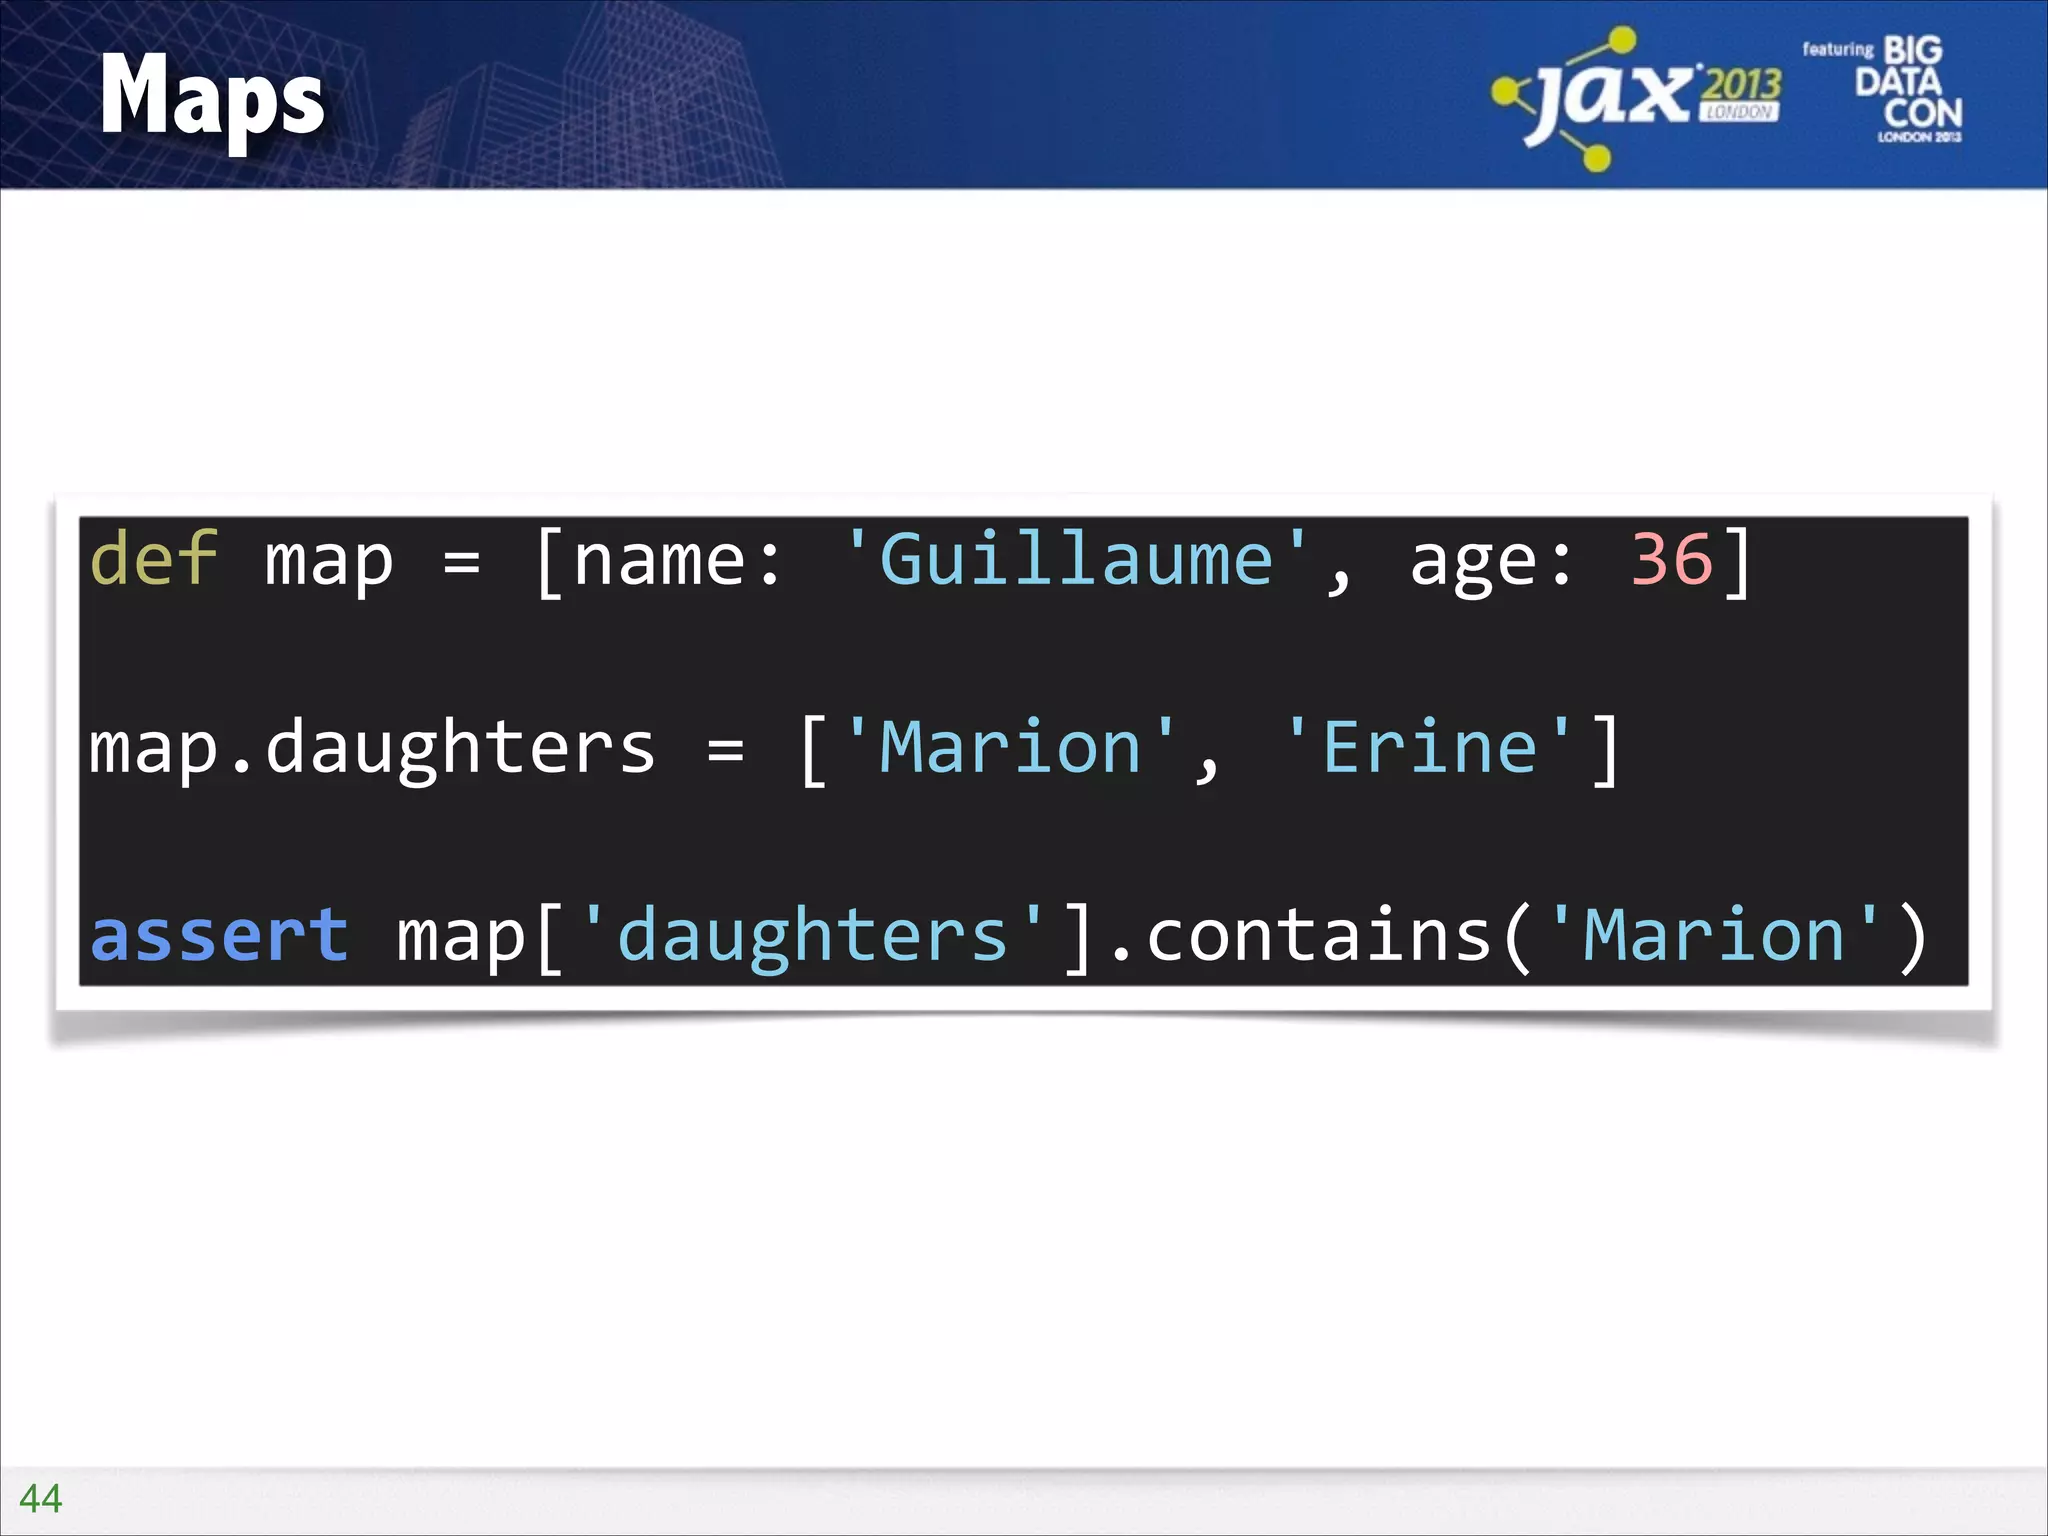Click 'Marion' inside the contains call
Viewport: 2048px width, 1536px height.
tap(1714, 935)
